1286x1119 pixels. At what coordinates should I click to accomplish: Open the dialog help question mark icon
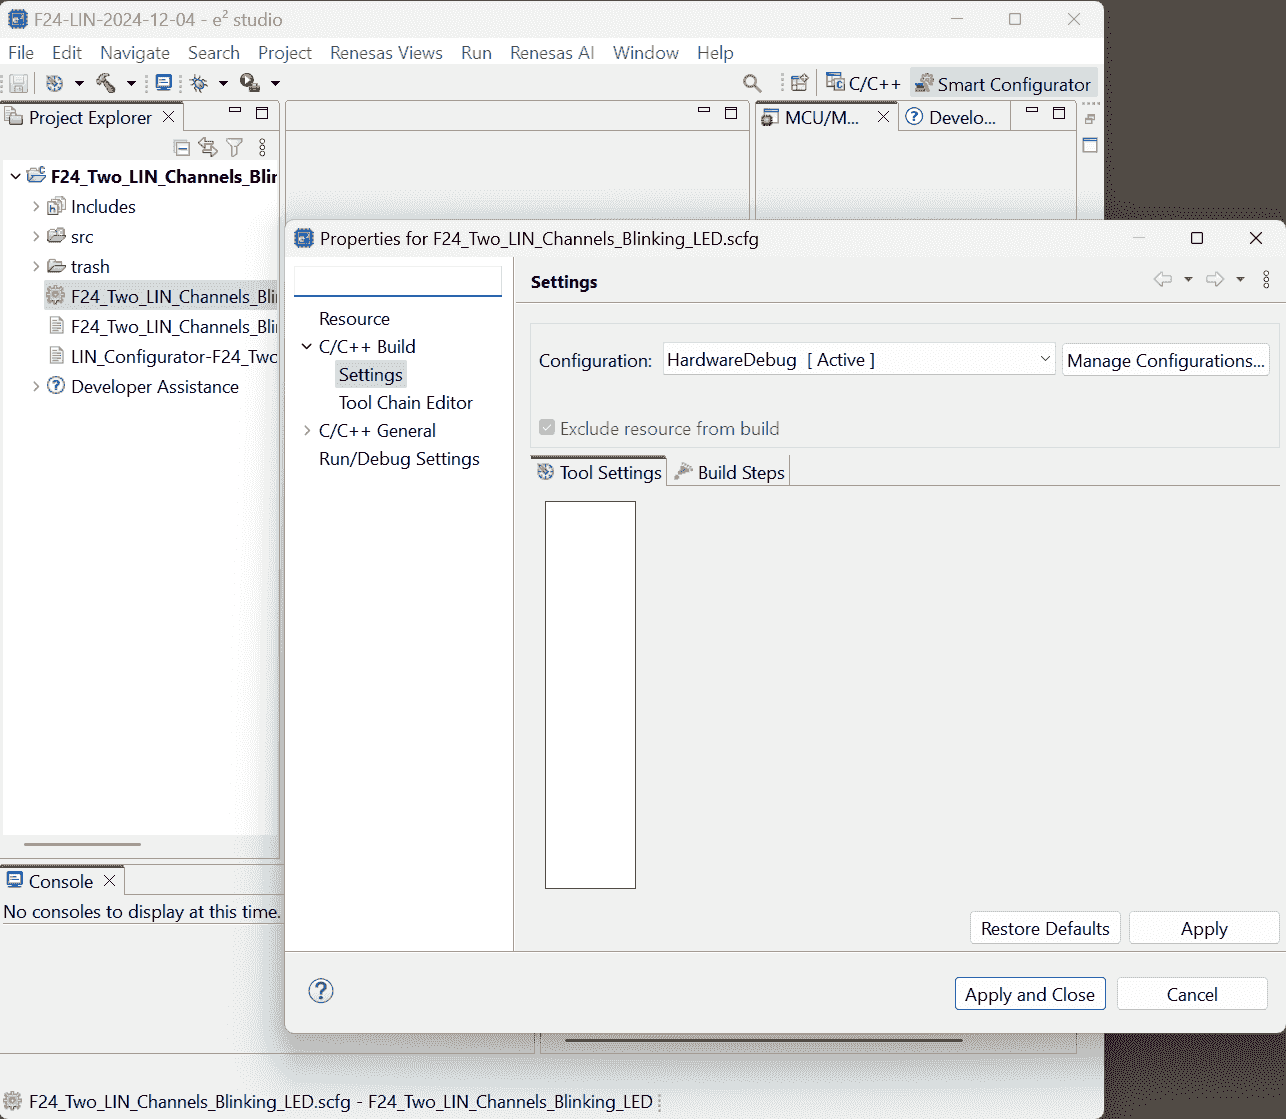point(321,991)
